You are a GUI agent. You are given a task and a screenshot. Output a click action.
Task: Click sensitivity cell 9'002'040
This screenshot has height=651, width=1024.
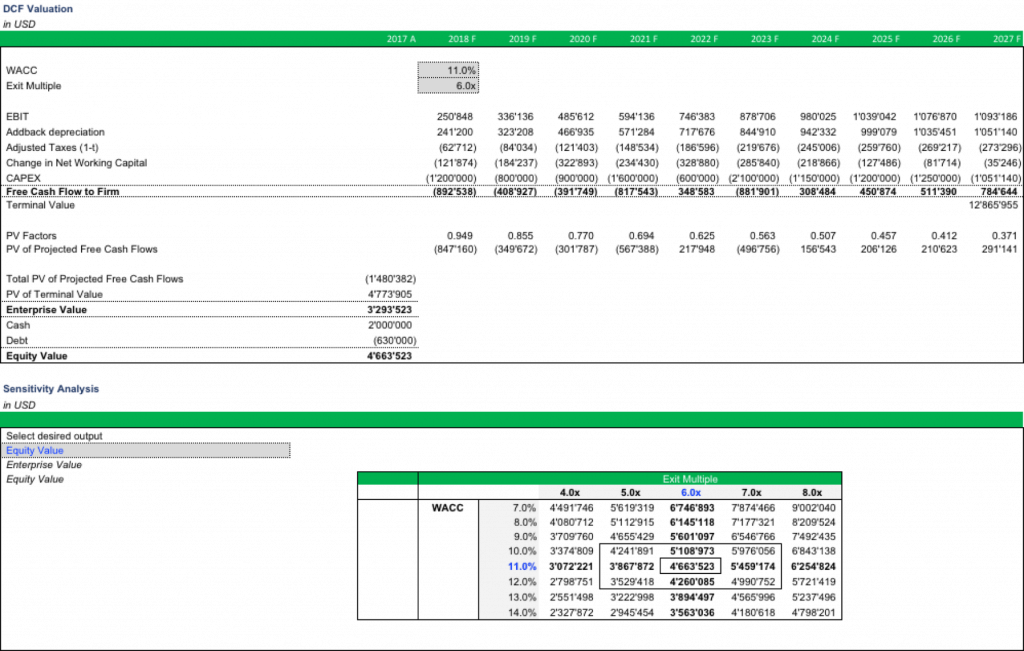(813, 508)
